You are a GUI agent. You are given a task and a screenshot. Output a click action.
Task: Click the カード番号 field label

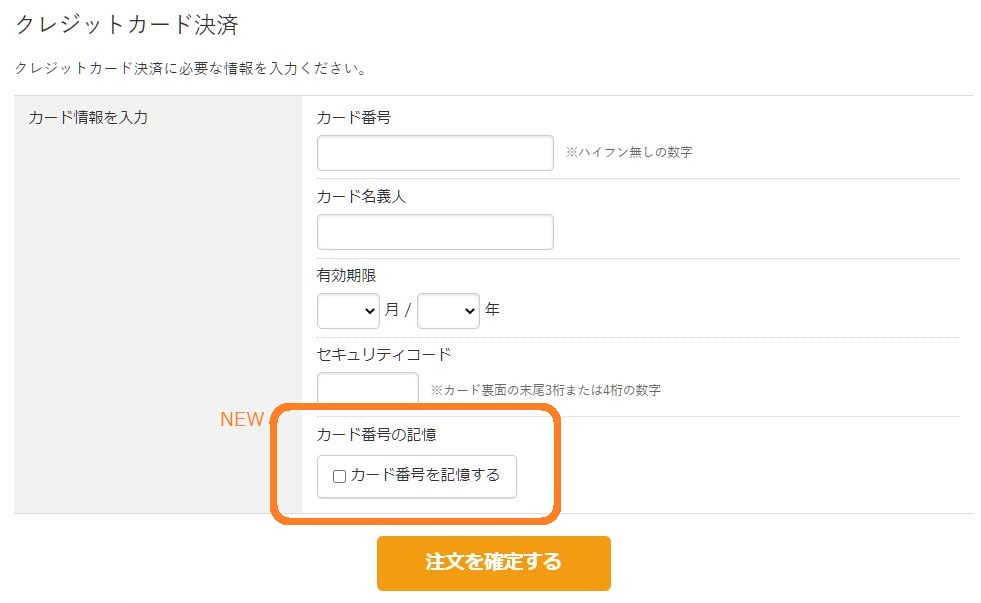353,118
